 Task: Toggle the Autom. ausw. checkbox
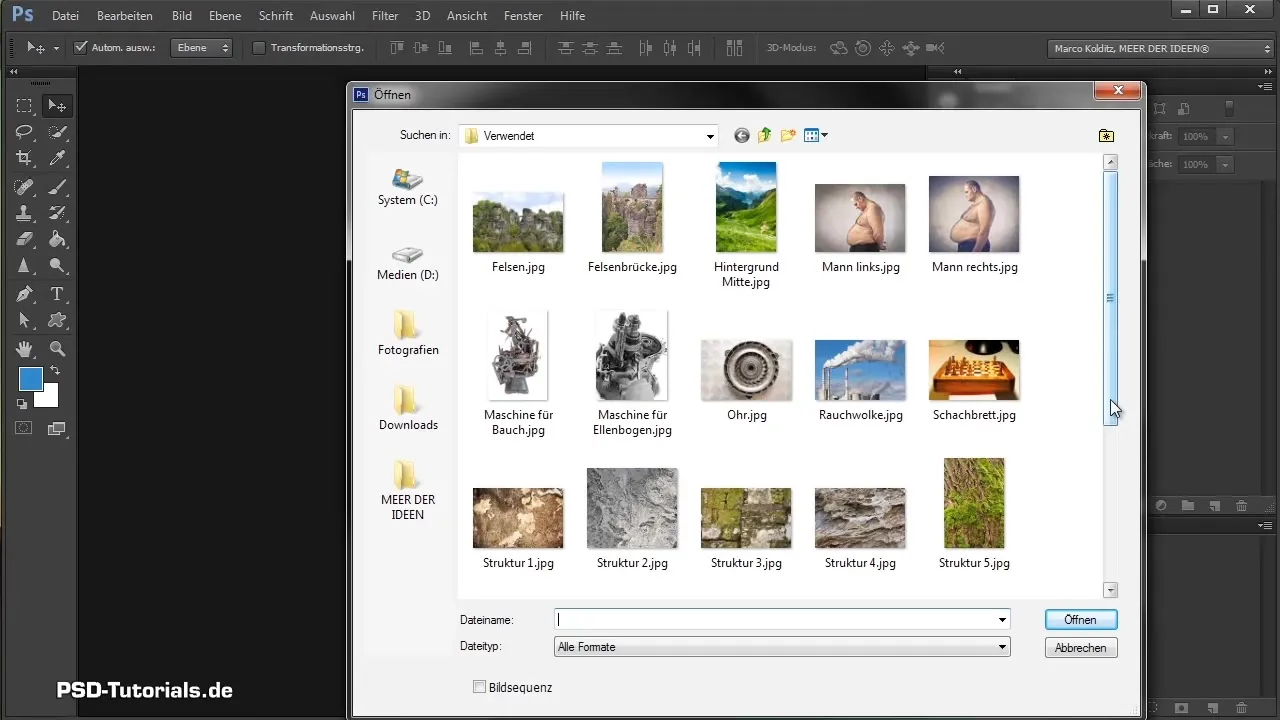tap(81, 48)
